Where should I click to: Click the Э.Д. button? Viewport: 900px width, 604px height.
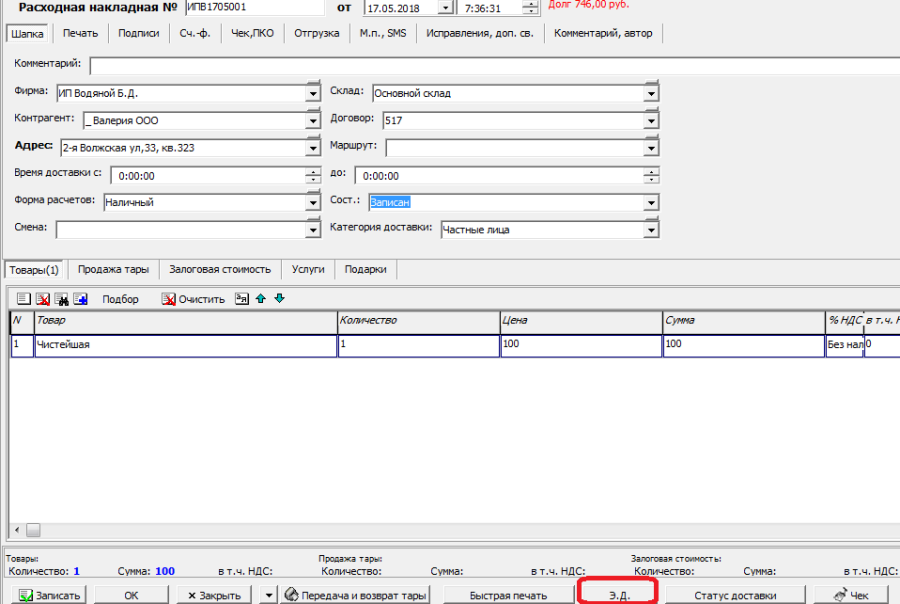(x=618, y=595)
